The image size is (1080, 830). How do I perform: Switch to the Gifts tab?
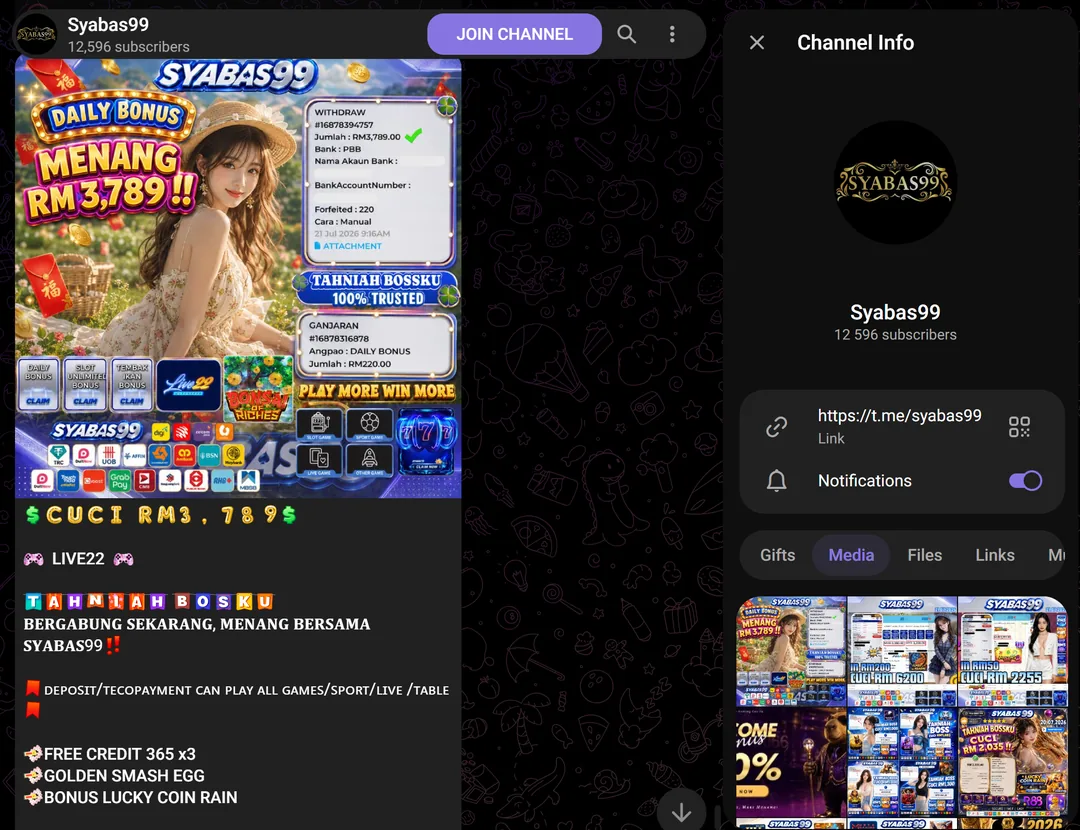pos(777,555)
